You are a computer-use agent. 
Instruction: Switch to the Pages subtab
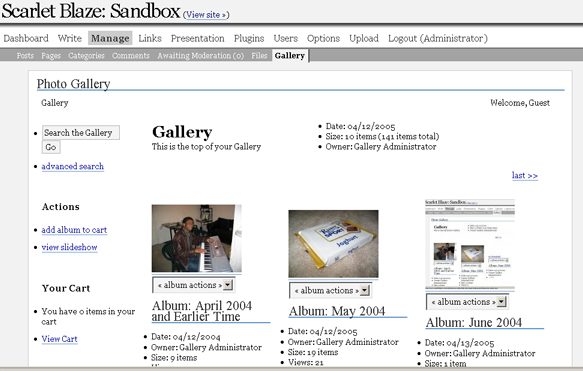coord(51,56)
